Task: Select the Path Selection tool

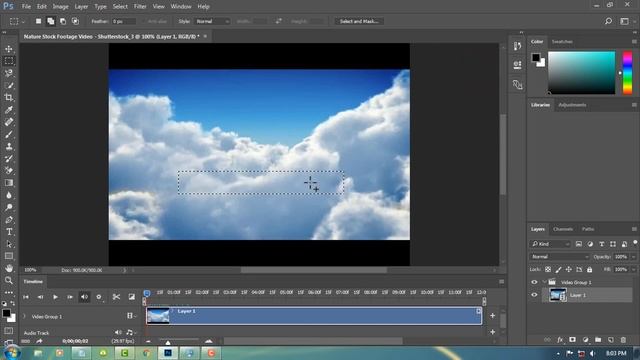Action: tap(9, 244)
